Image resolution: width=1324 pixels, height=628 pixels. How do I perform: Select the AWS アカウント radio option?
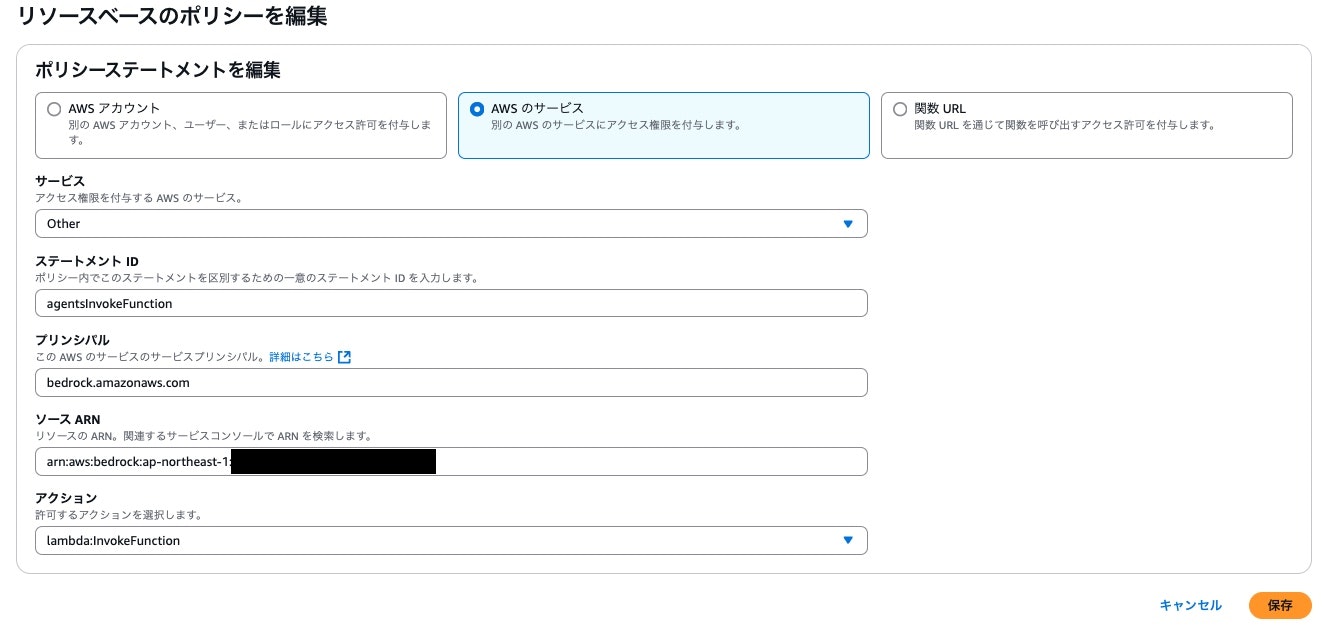point(55,109)
